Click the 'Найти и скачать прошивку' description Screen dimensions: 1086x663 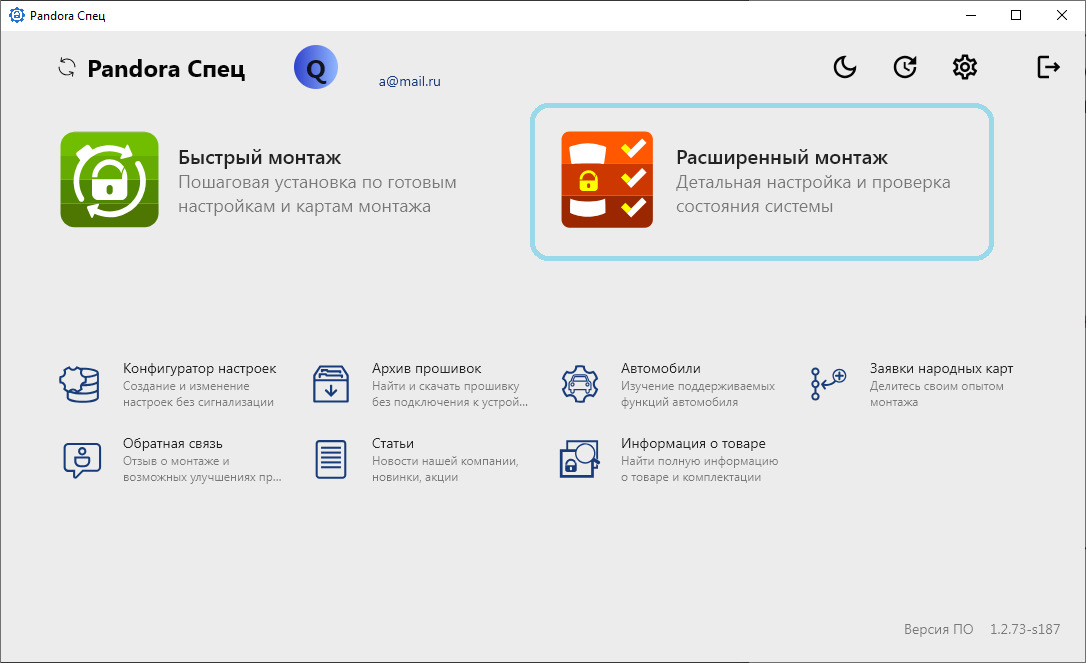point(449,394)
